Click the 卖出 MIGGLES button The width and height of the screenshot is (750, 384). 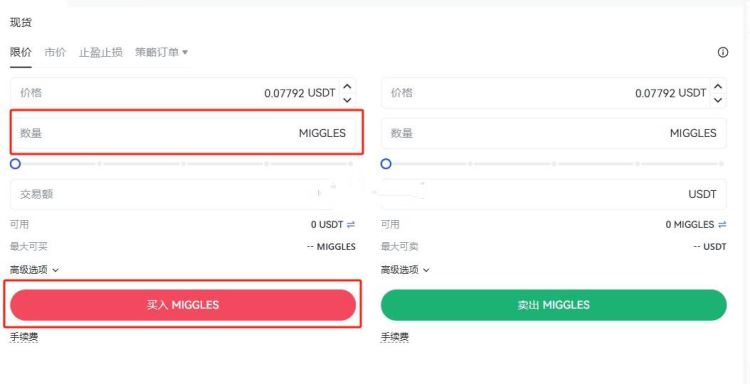click(x=554, y=305)
